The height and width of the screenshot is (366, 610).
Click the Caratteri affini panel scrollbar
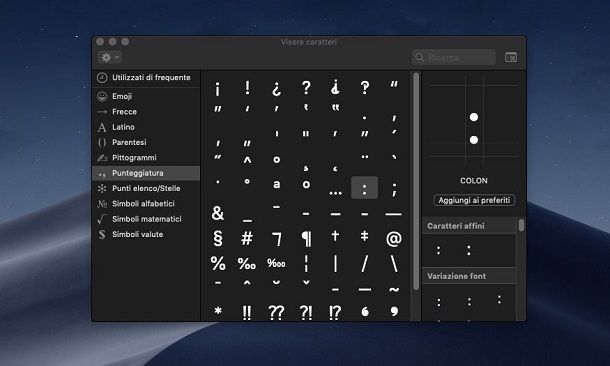tap(521, 225)
